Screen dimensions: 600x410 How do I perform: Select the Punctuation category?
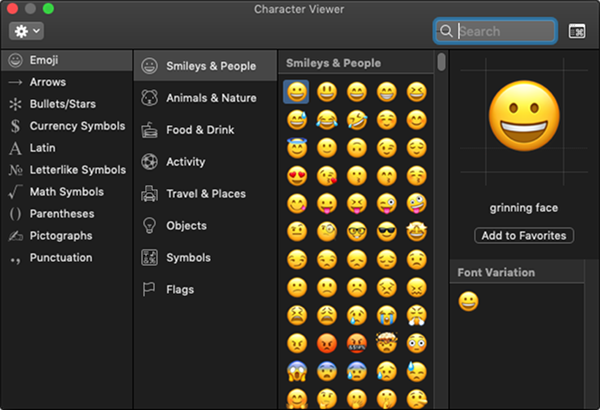(x=67, y=258)
